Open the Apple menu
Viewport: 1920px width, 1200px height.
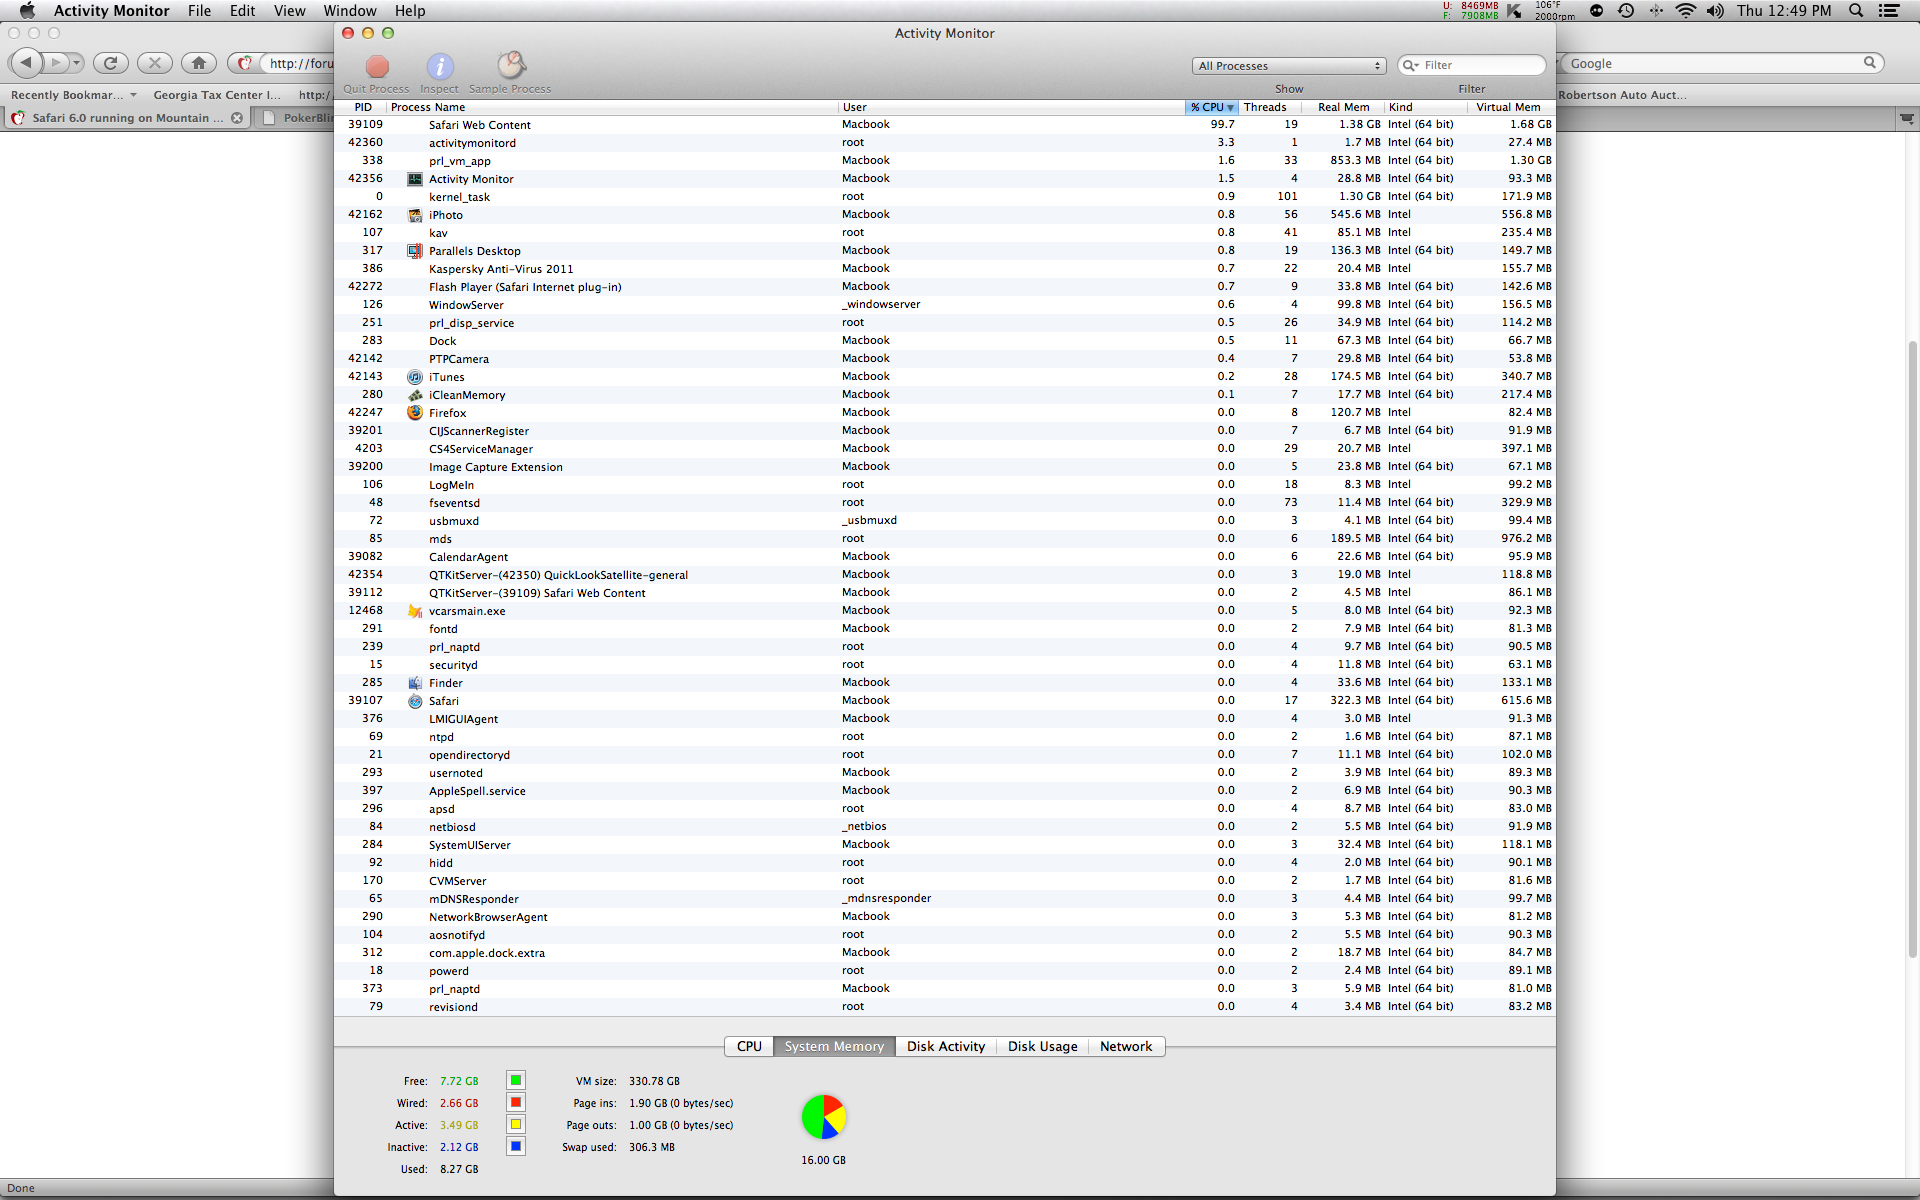27,11
